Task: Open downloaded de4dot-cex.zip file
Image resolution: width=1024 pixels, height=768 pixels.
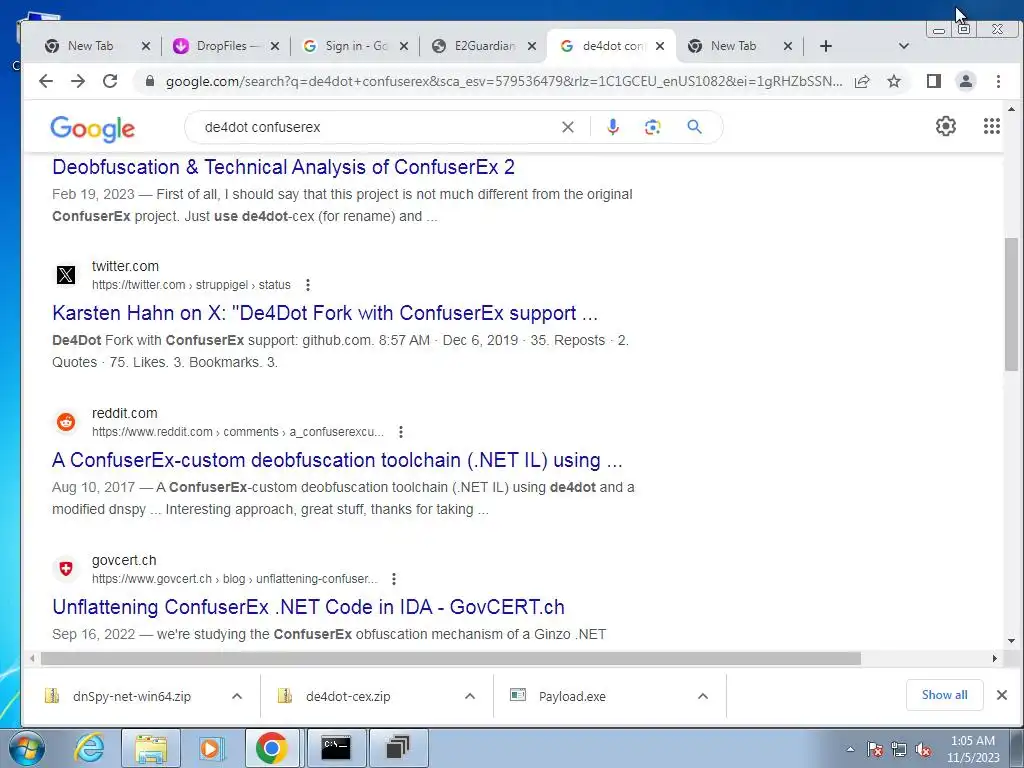Action: pos(348,696)
